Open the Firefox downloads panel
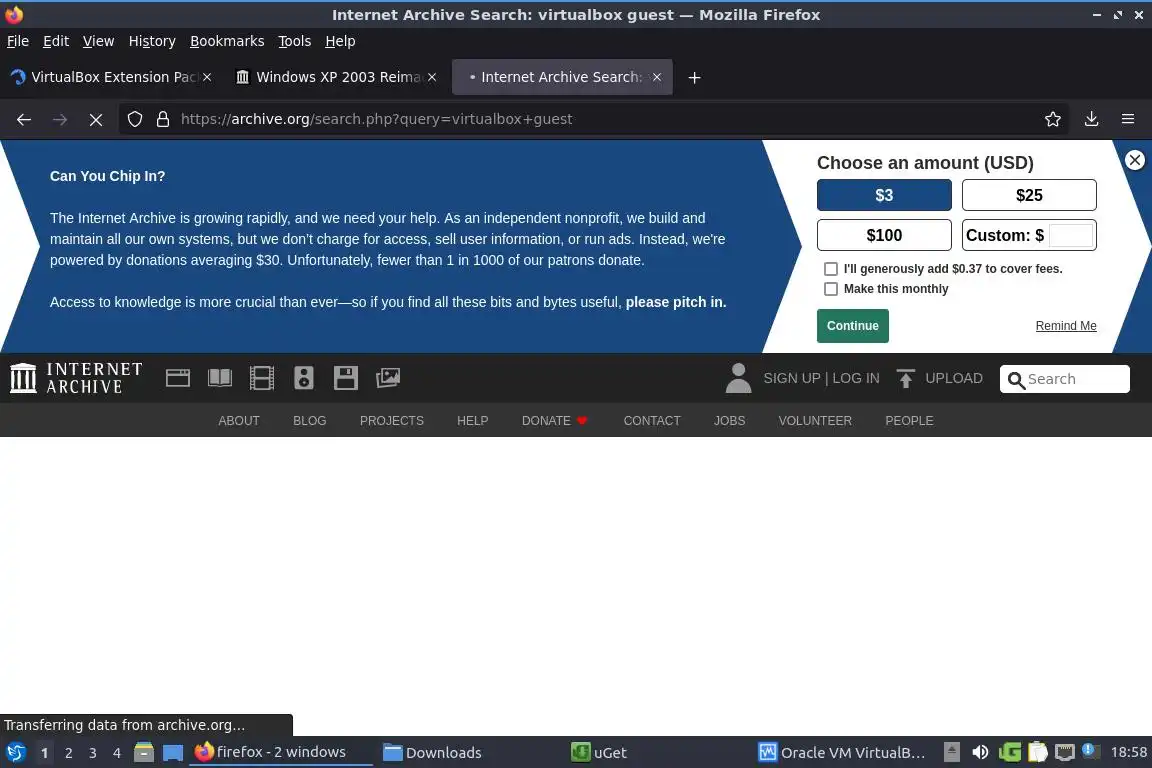1152x768 pixels. tap(1091, 119)
